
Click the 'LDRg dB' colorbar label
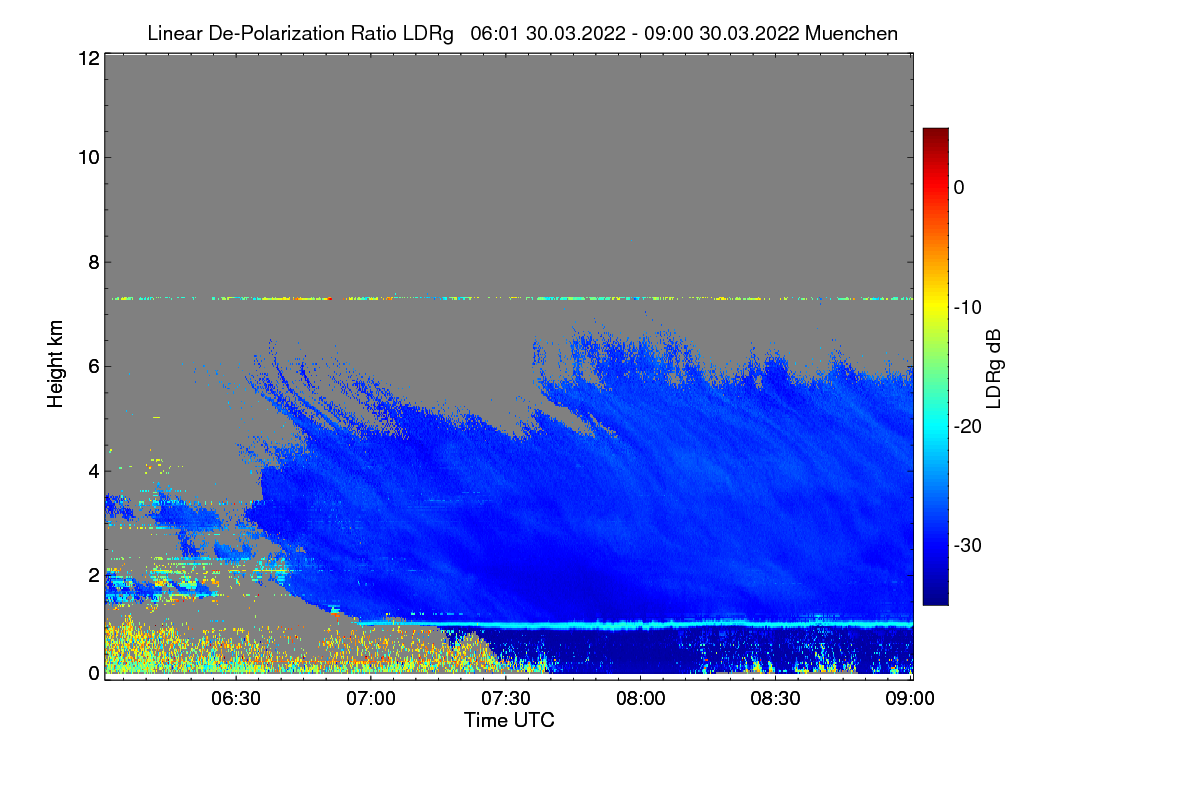(x=994, y=367)
